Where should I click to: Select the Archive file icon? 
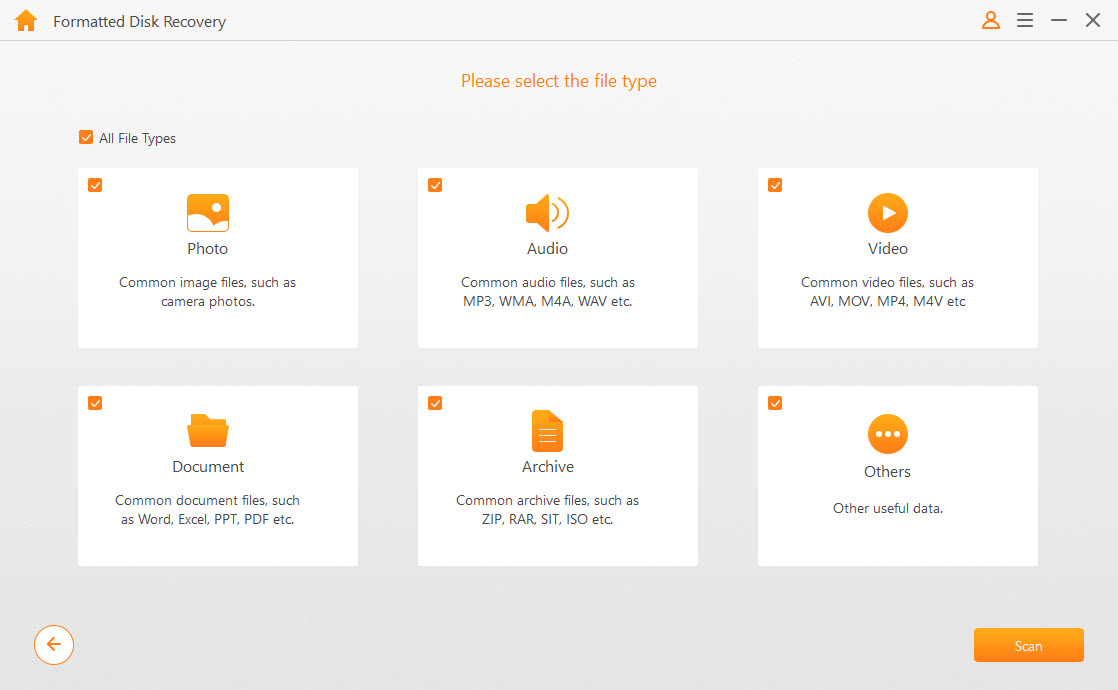click(547, 430)
